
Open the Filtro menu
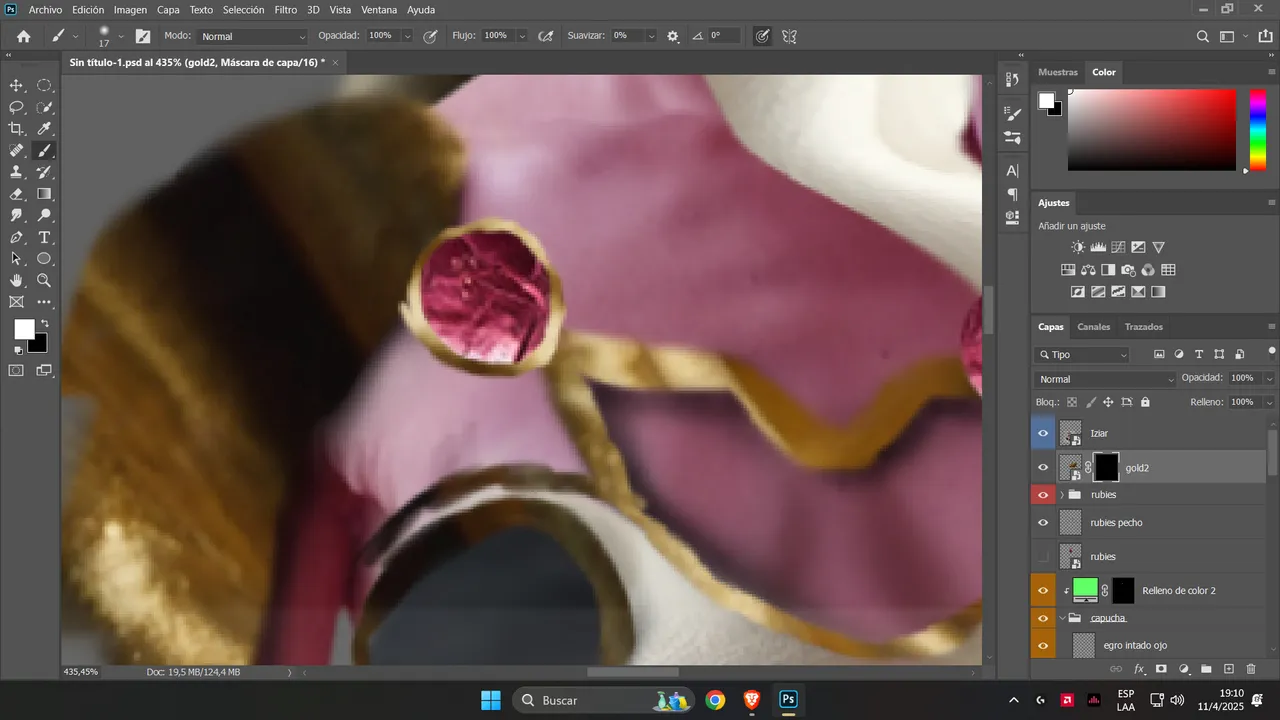(286, 9)
